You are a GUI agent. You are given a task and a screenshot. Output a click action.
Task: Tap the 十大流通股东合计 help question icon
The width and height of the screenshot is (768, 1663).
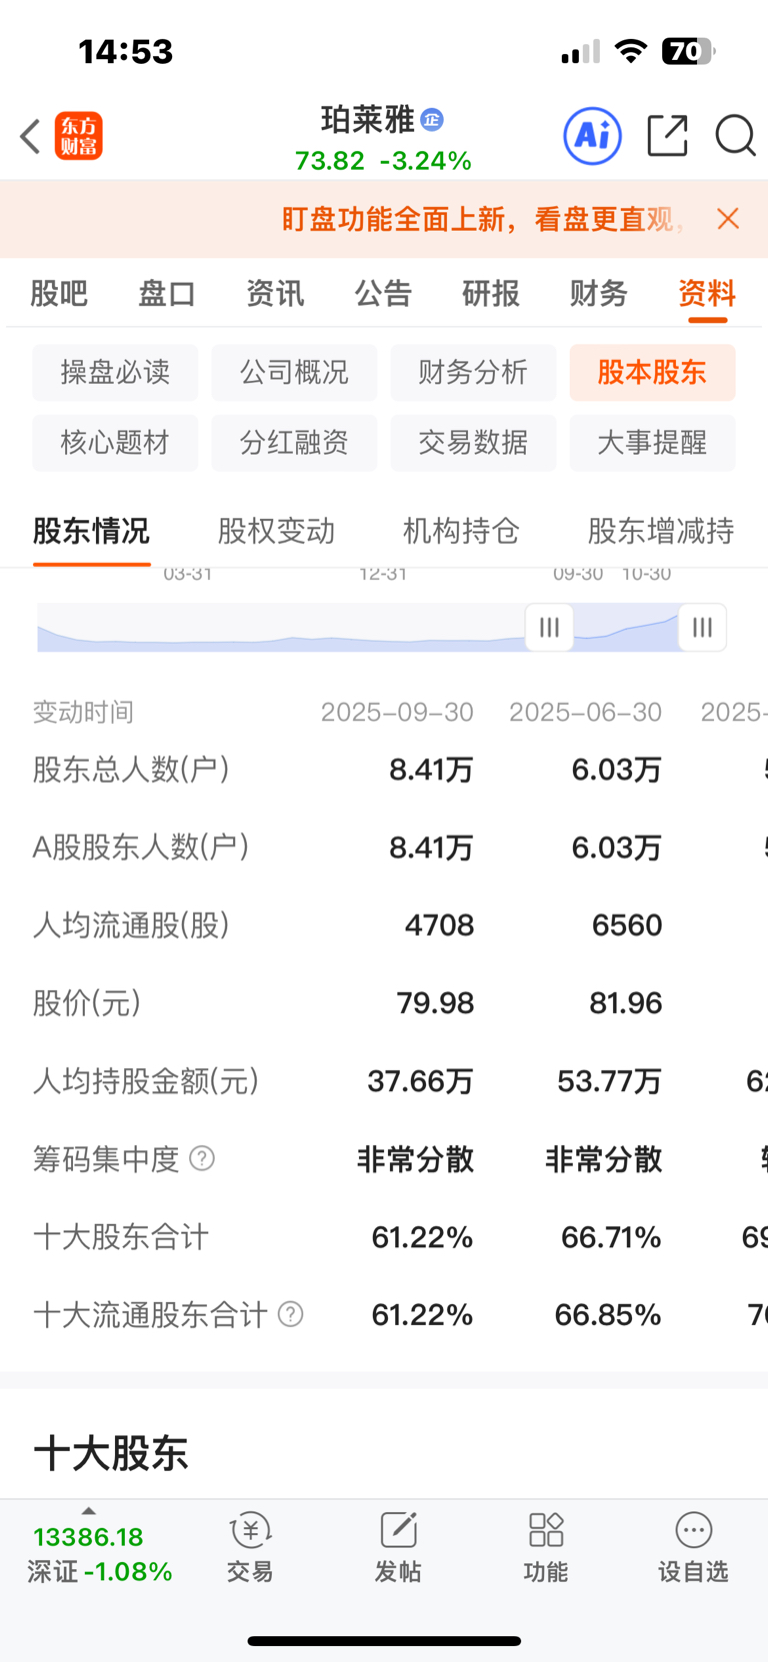(x=290, y=1314)
